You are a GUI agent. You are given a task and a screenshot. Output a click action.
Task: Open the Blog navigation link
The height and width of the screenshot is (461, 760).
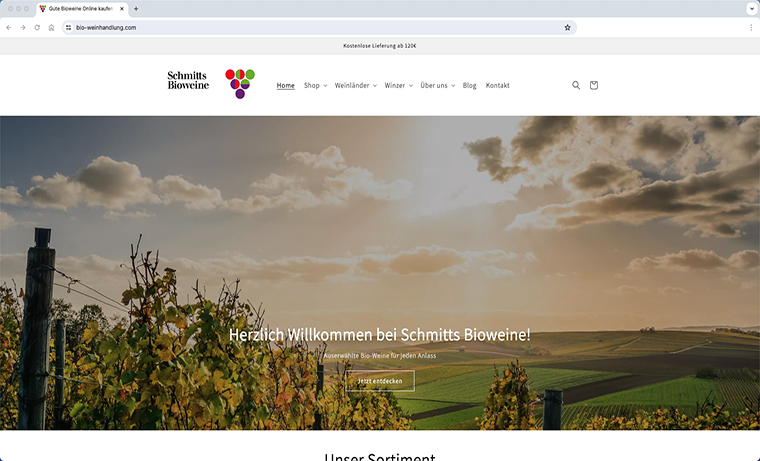pyautogui.click(x=469, y=85)
